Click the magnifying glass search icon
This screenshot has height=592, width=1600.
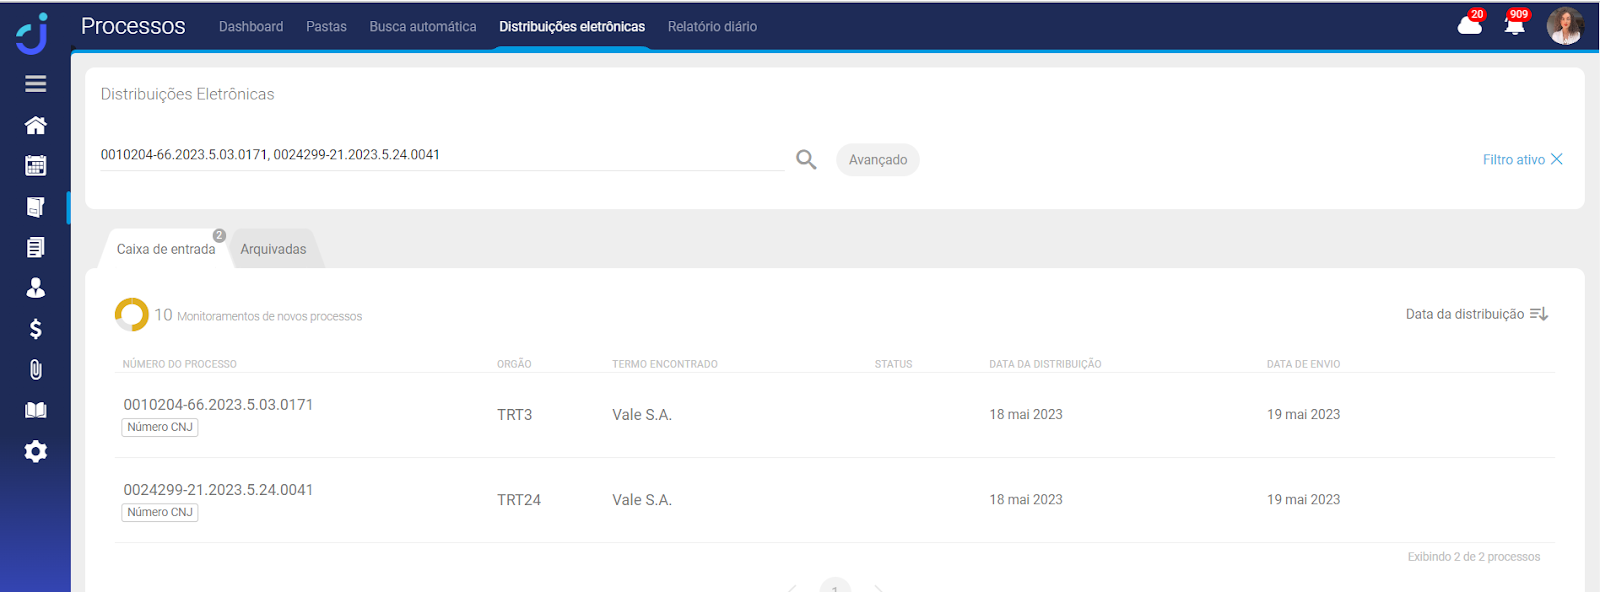pos(806,160)
